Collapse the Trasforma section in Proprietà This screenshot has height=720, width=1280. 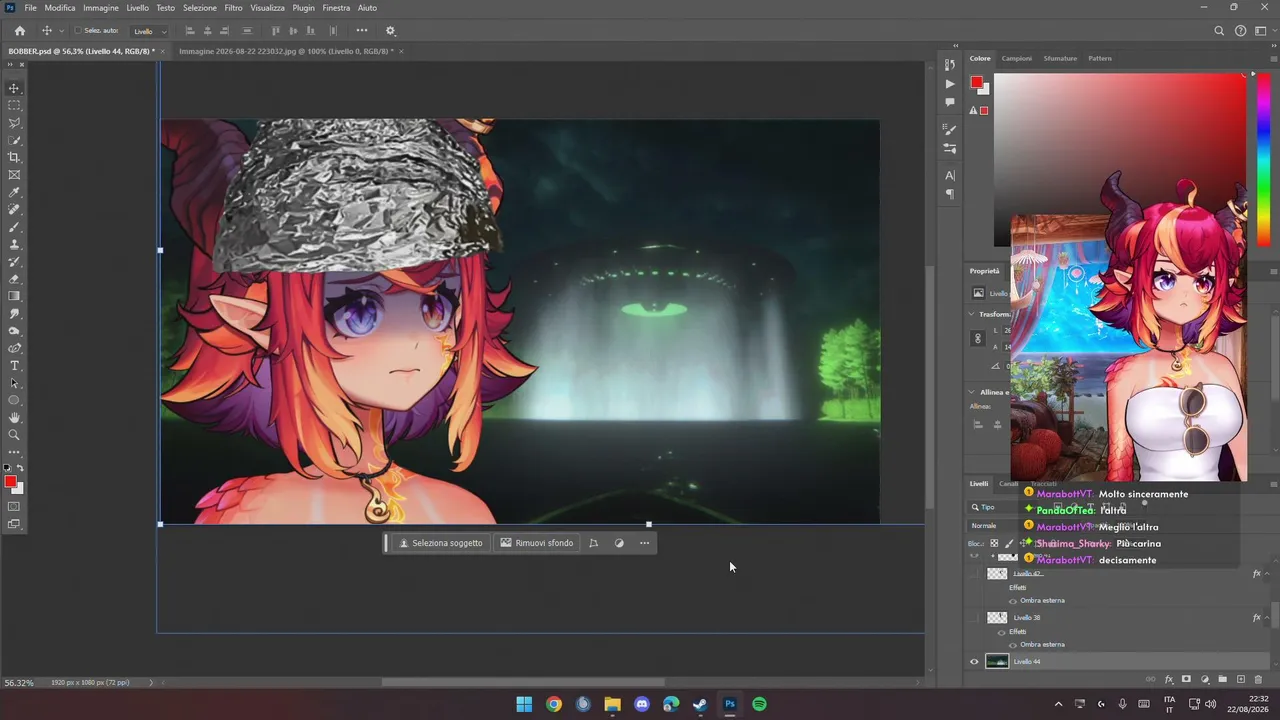point(971,314)
